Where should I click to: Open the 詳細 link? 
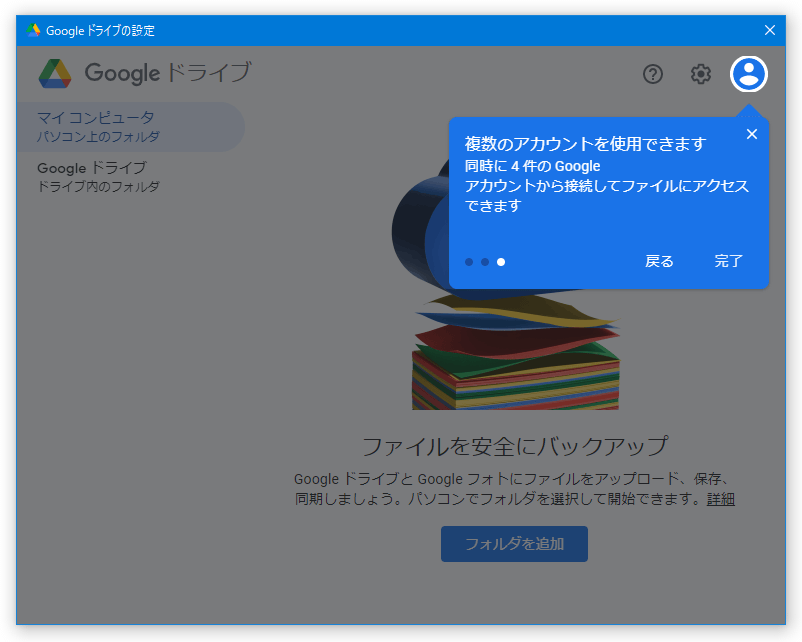721,499
